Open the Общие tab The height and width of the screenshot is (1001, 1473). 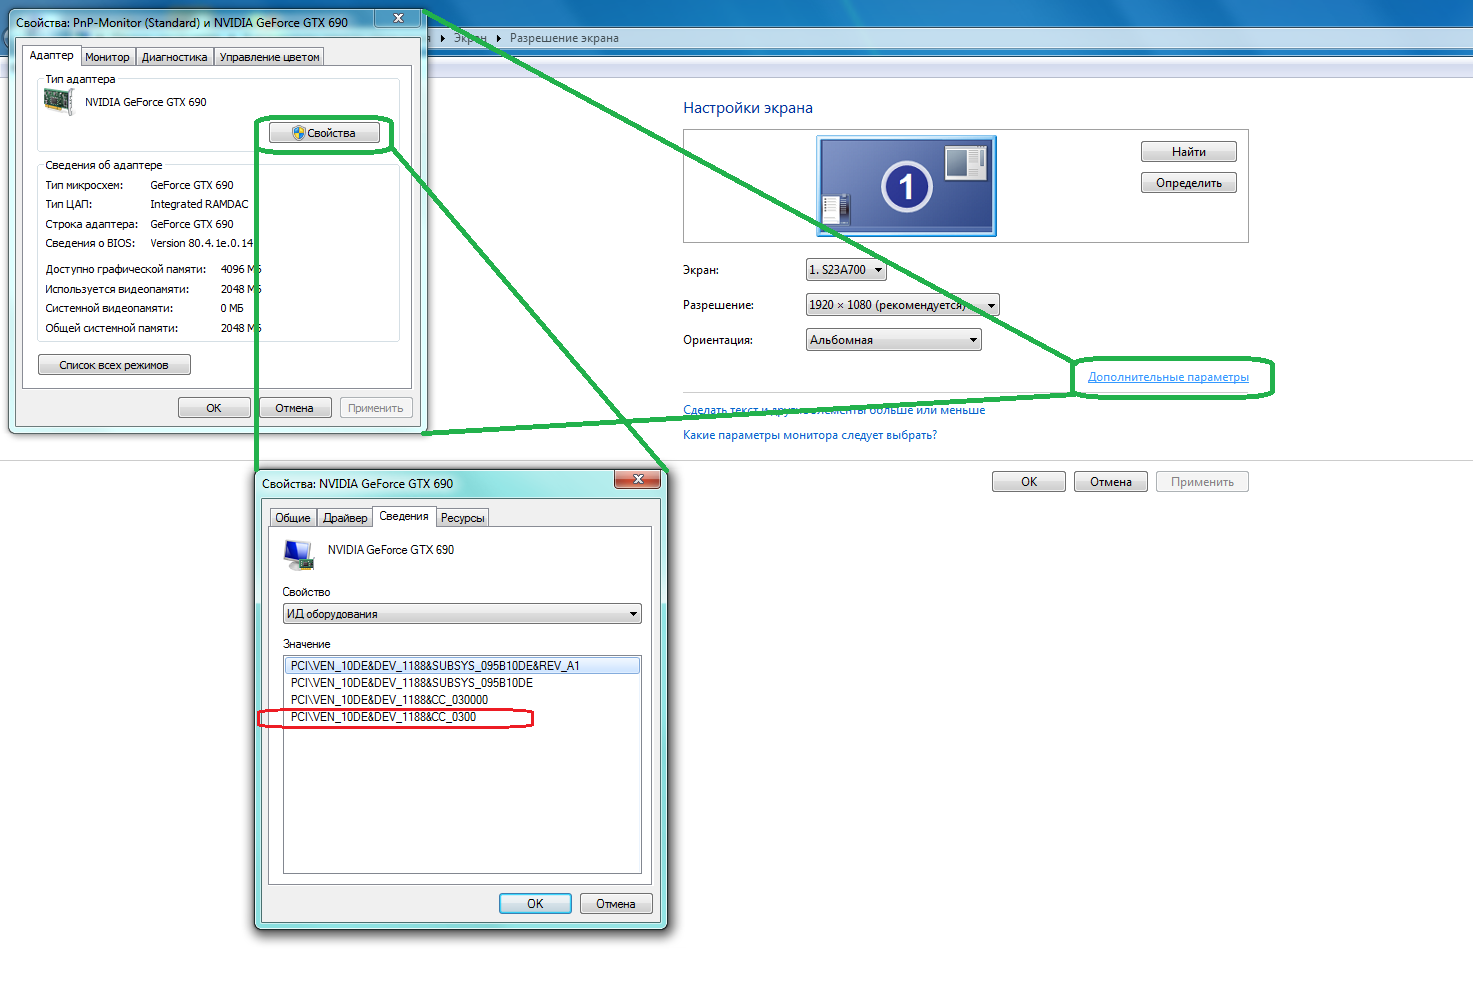pos(293,518)
